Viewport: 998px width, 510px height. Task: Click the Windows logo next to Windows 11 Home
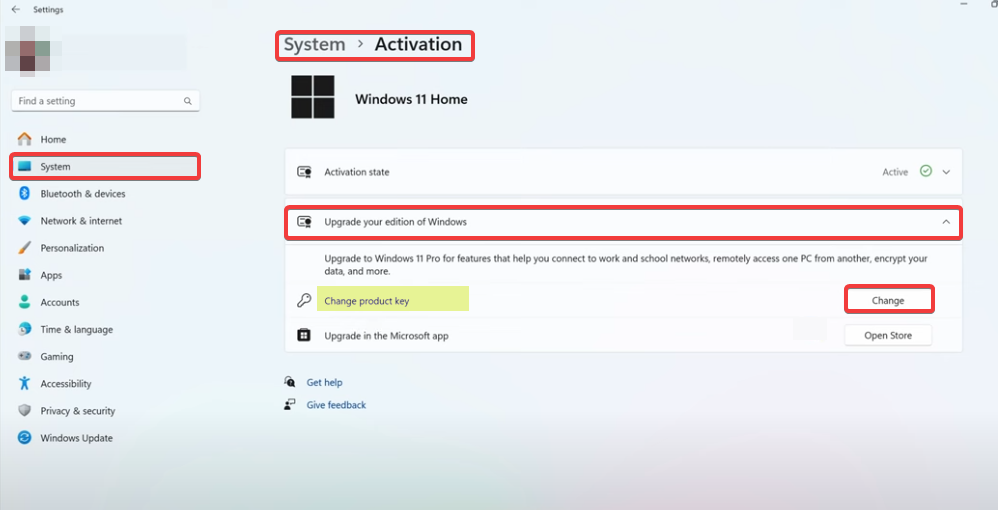tap(313, 97)
